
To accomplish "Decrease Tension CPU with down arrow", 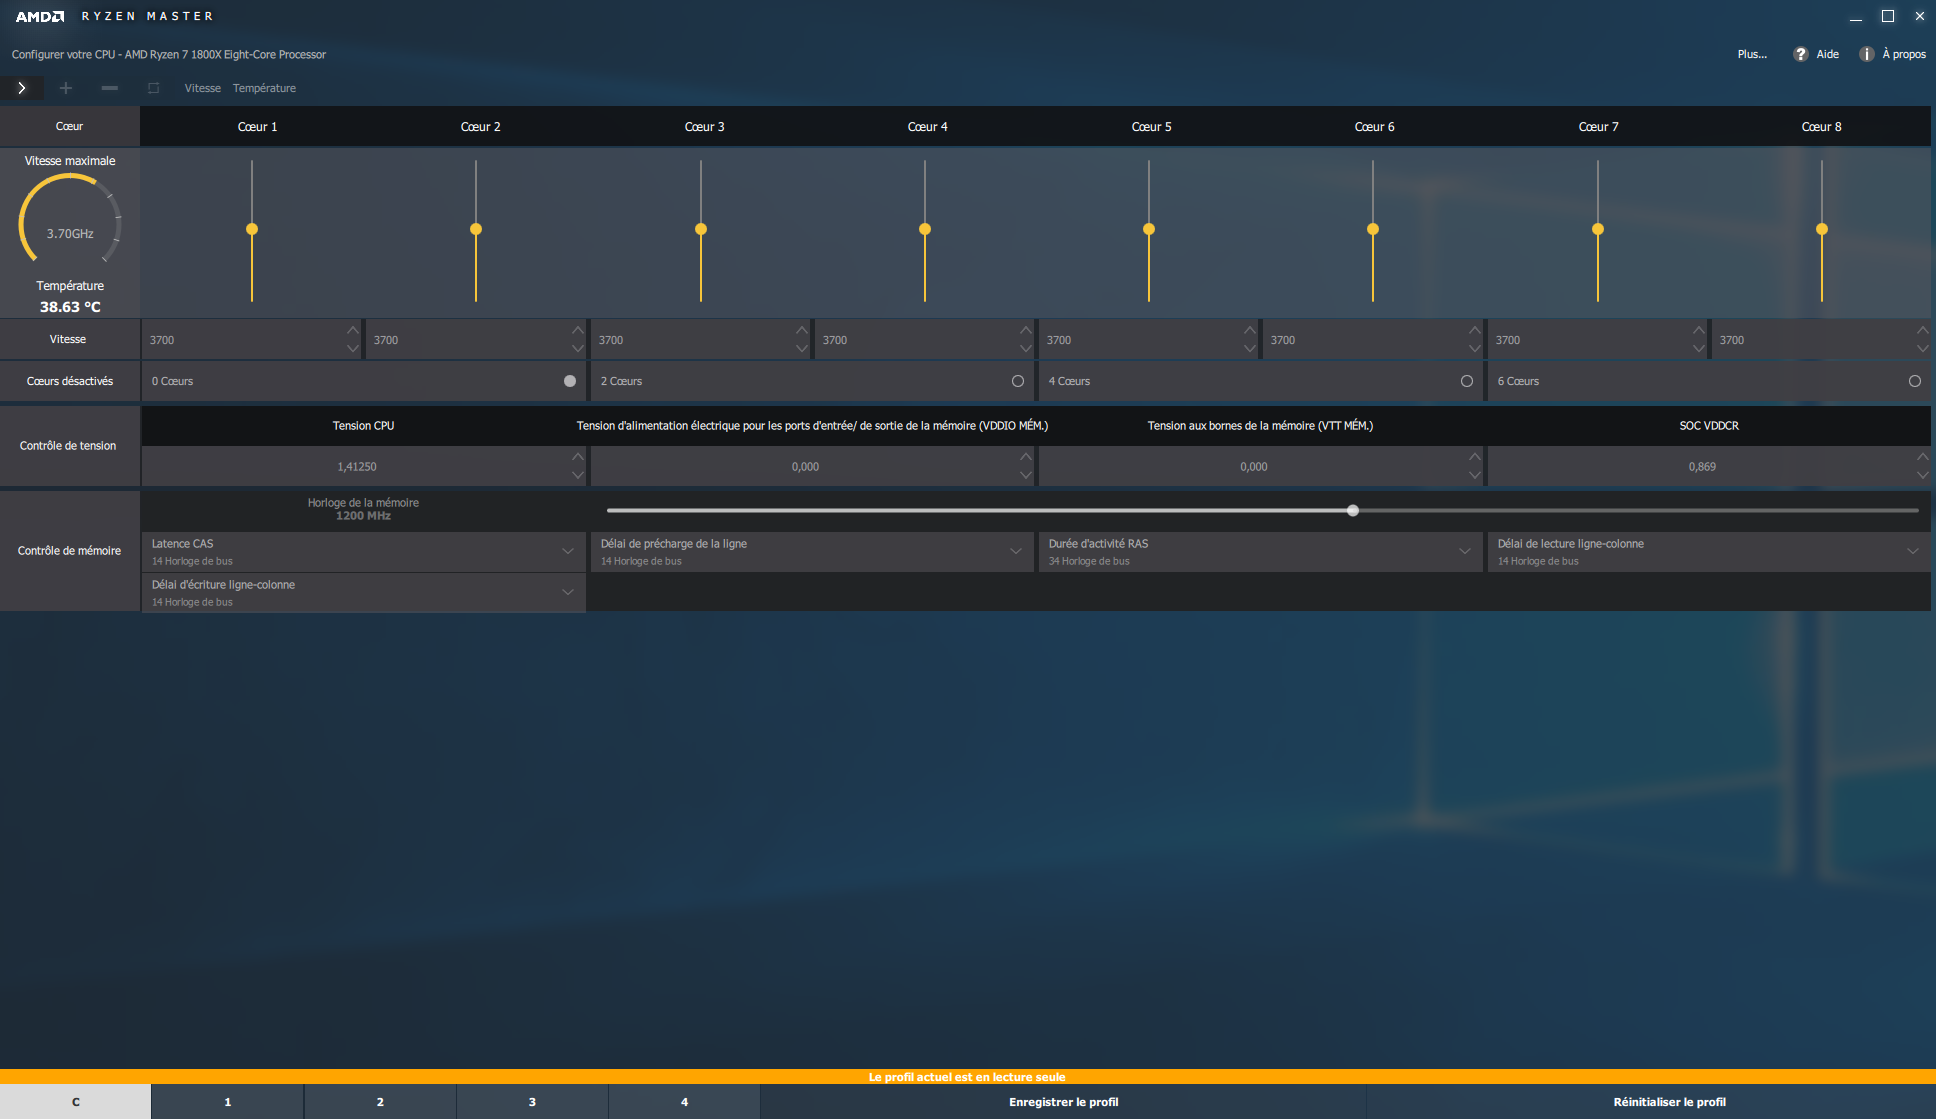I will point(577,476).
